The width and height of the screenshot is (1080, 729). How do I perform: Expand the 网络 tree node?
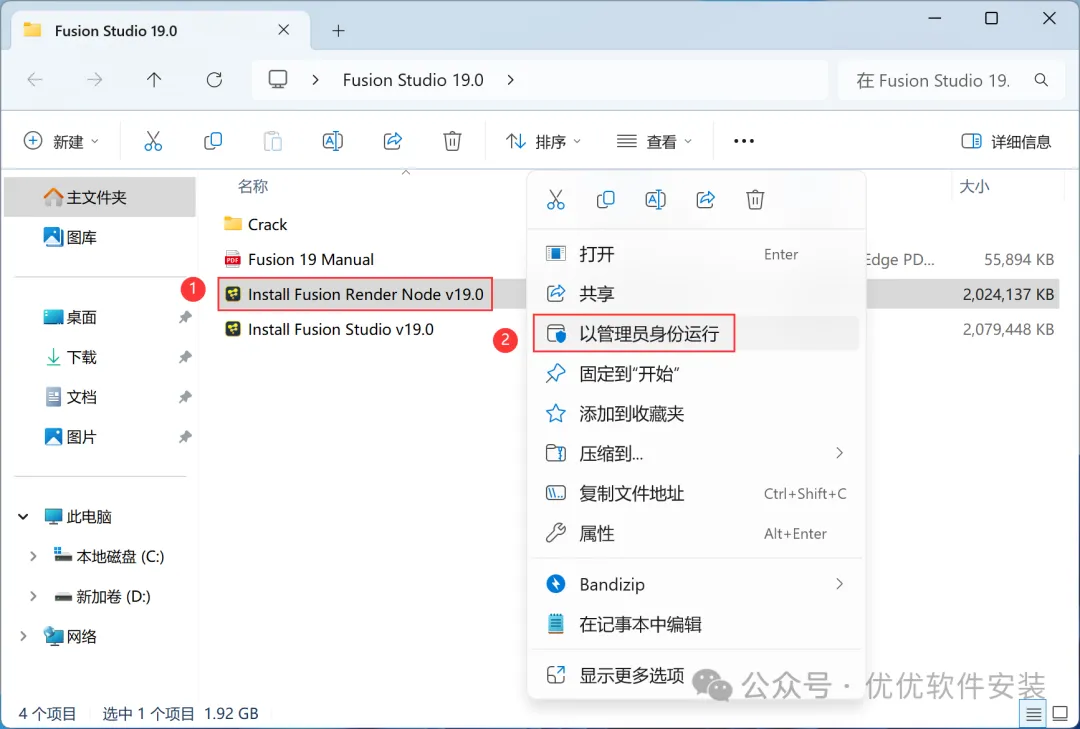click(23, 636)
